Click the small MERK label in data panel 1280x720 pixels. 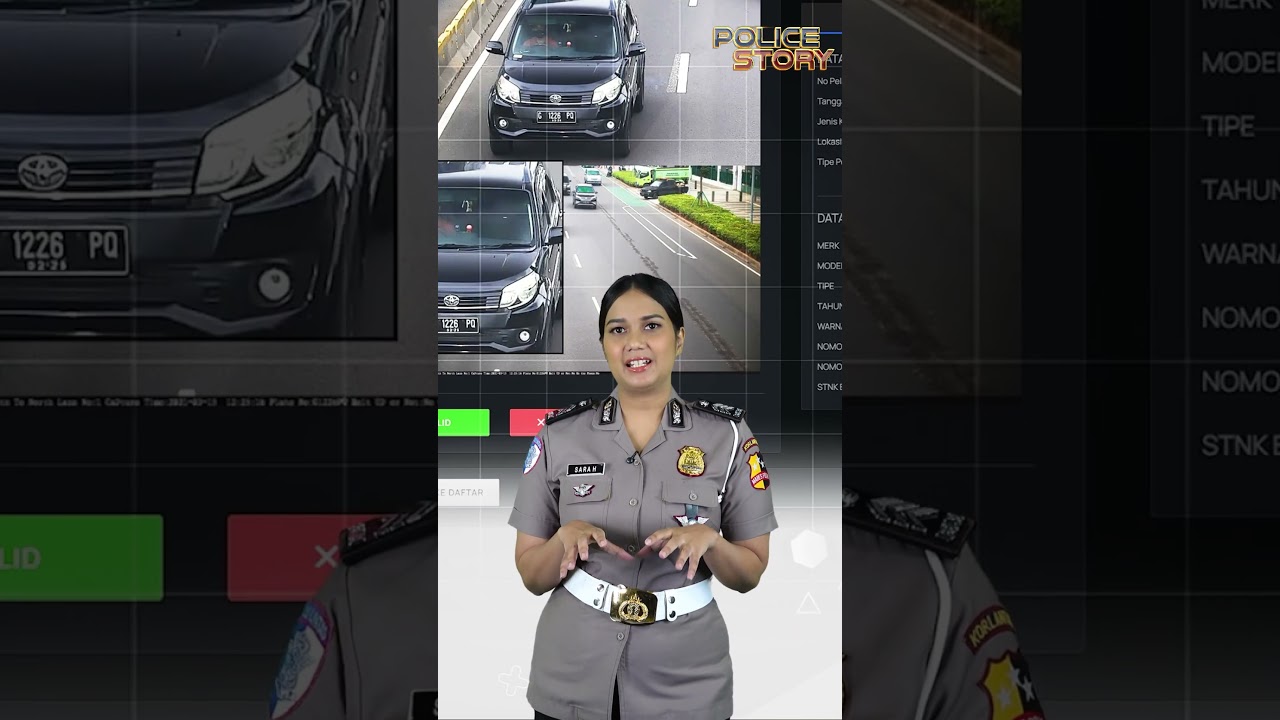click(828, 246)
